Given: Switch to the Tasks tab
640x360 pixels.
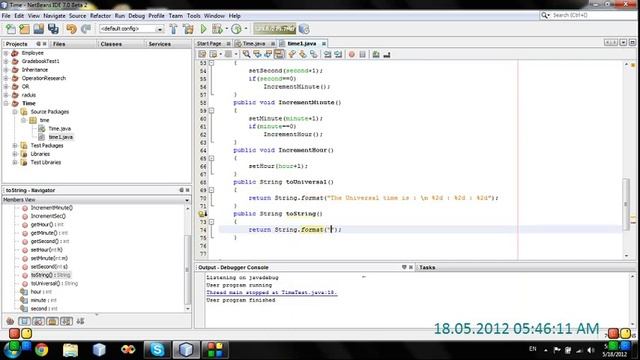Looking at the screenshot, I should coord(427,267).
